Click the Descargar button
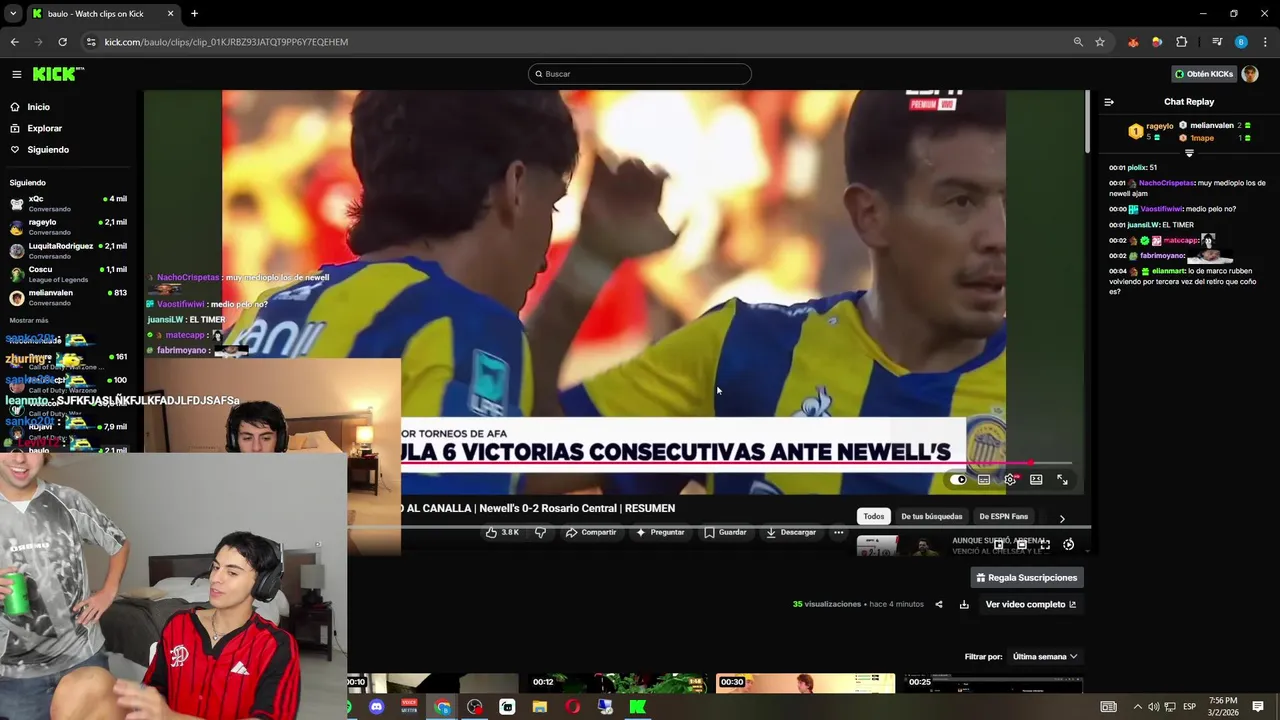The height and width of the screenshot is (720, 1280). (791, 533)
